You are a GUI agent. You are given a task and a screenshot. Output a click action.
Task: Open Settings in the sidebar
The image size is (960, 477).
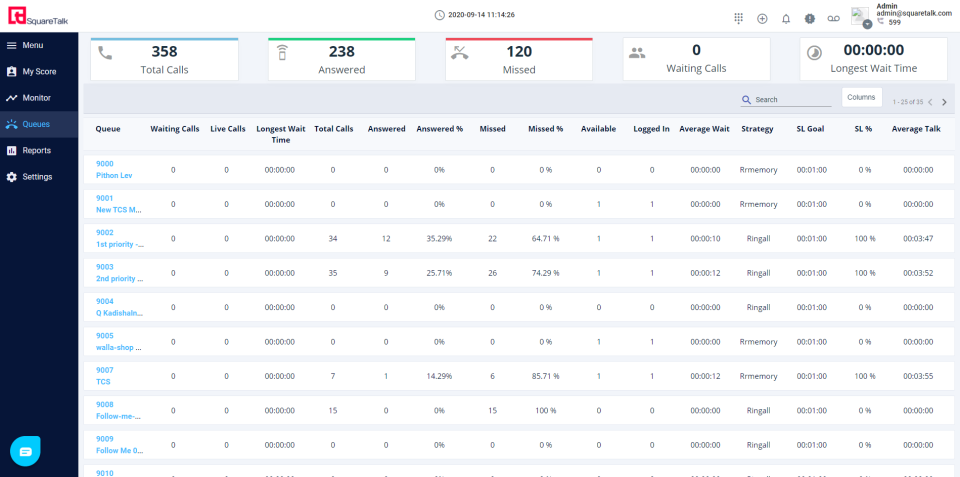[39, 177]
